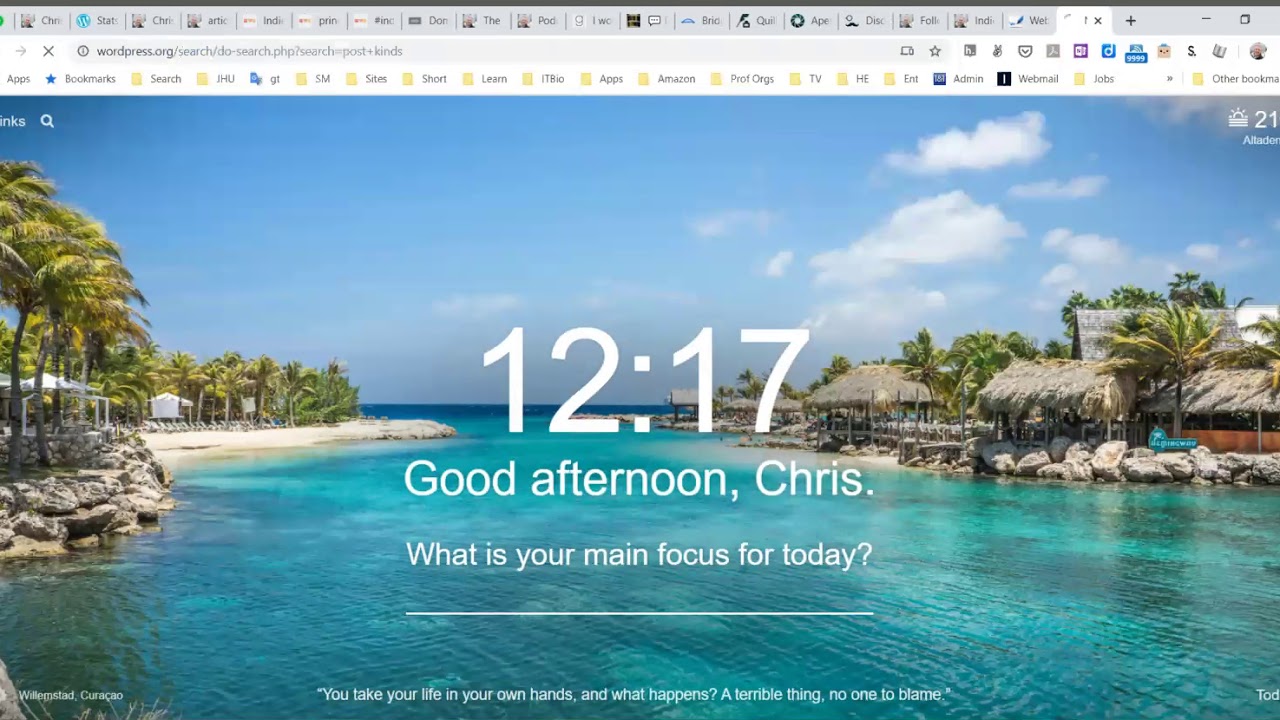This screenshot has width=1280, height=720.
Task: Expand the Ent bookmarks folder
Action: coord(901,79)
